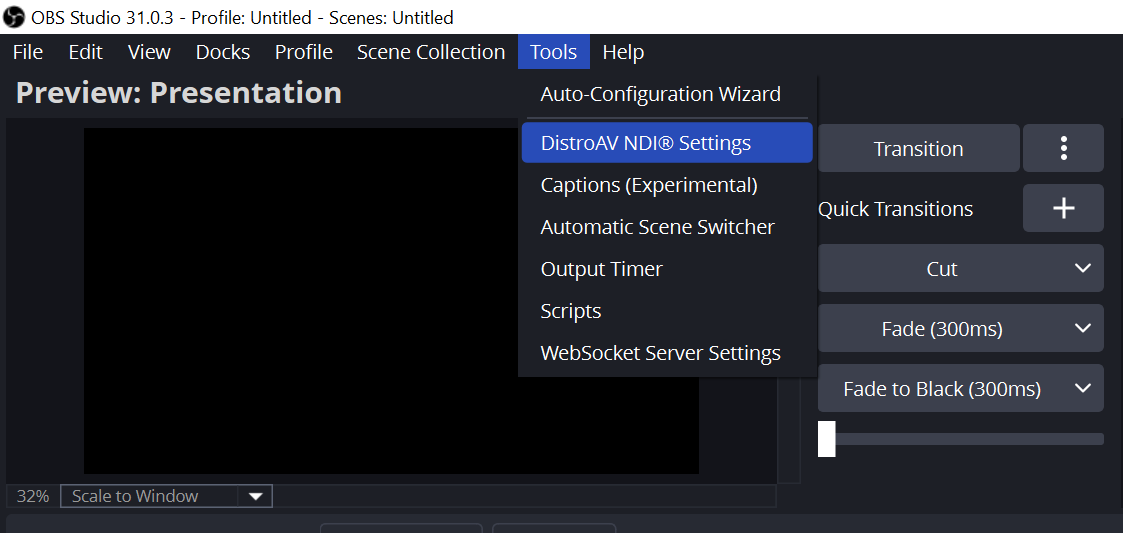The image size is (1123, 533).
Task: Open the Help menu
Action: (x=623, y=52)
